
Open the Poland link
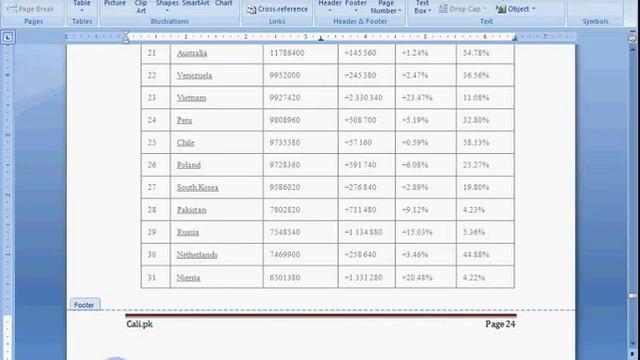tap(189, 165)
